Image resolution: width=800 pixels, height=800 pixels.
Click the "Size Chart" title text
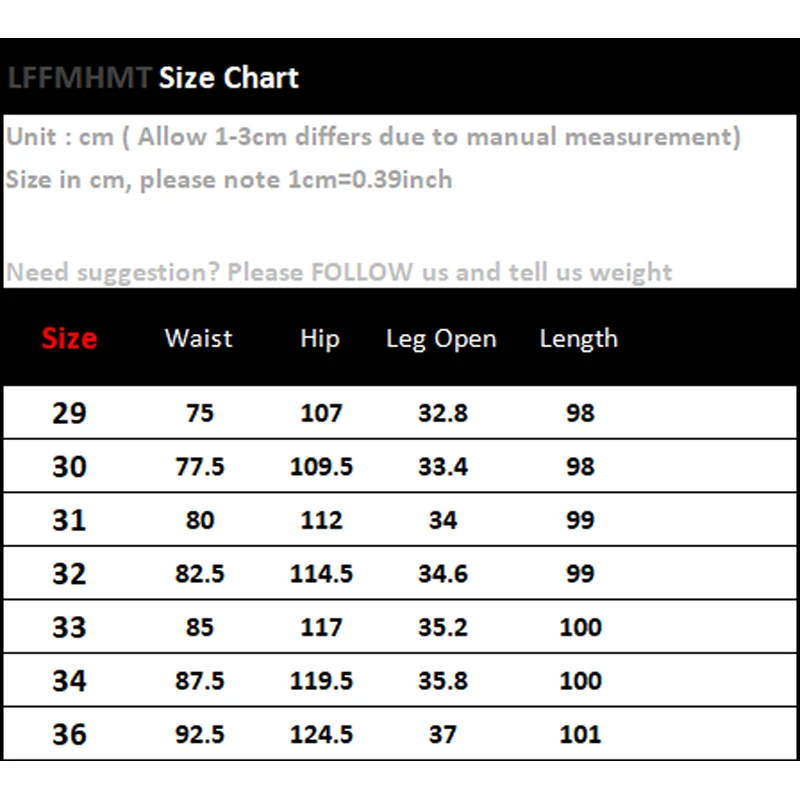[x=228, y=78]
